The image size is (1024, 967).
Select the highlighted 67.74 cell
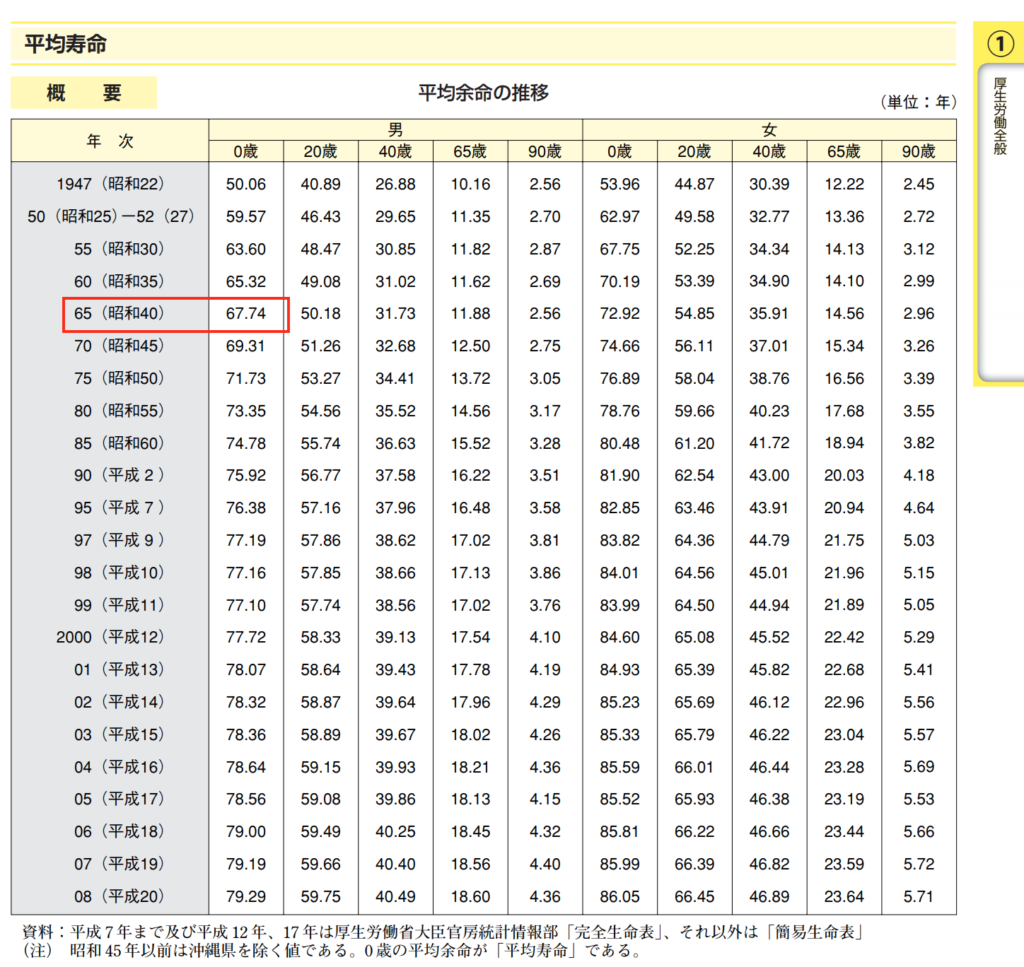[246, 314]
